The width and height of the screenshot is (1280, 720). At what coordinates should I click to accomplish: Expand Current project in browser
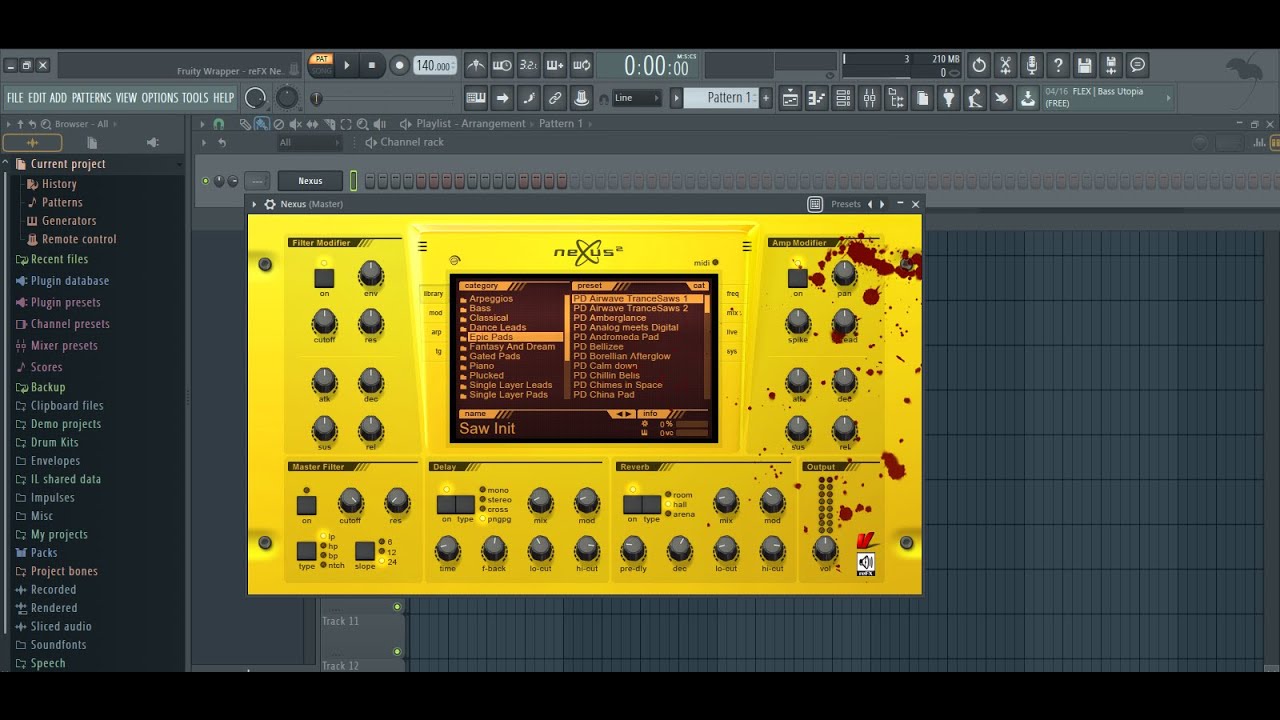pos(67,164)
